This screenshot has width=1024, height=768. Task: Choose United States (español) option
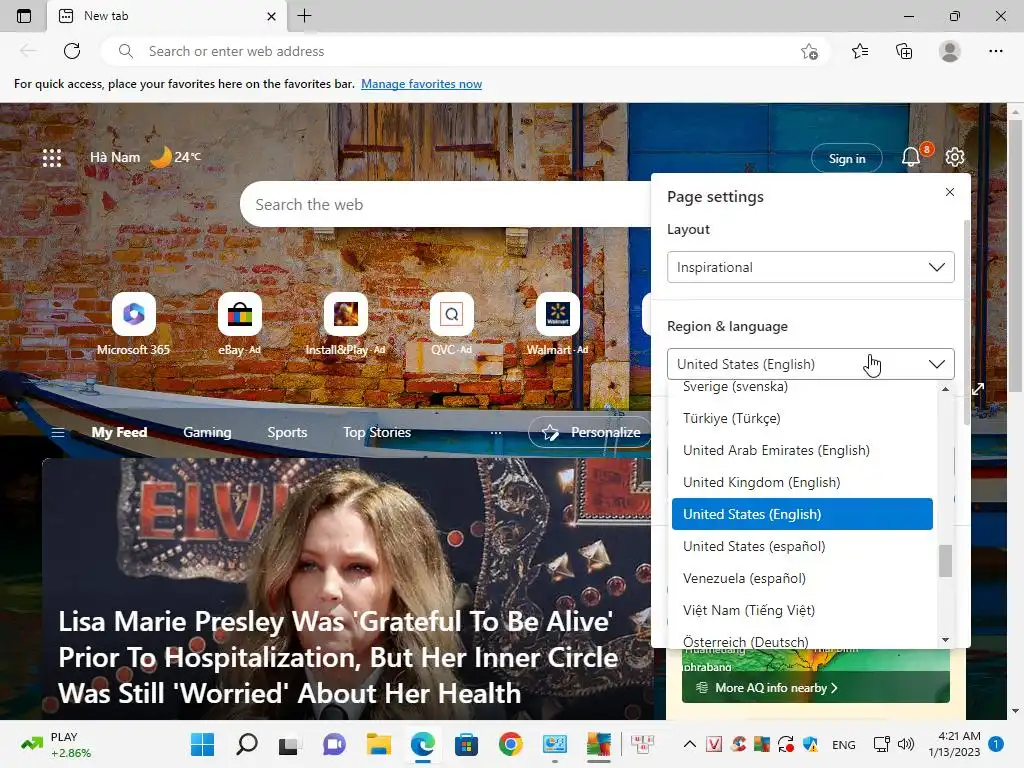[x=802, y=546]
